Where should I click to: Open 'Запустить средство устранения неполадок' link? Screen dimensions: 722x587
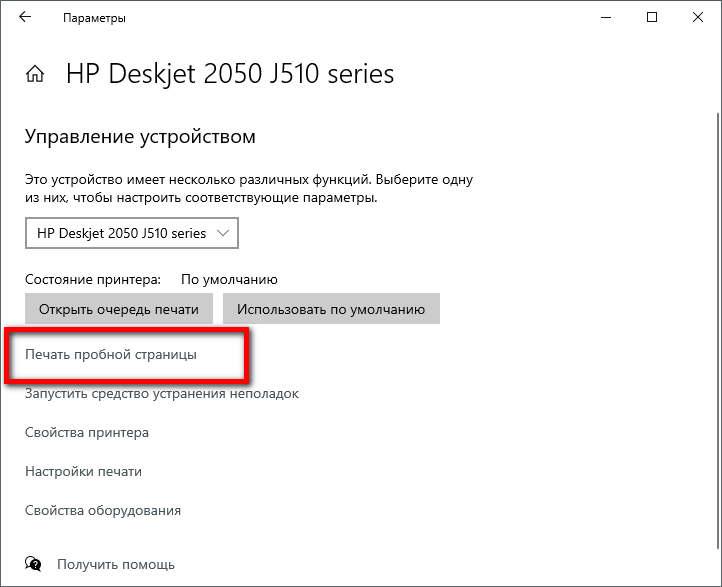pyautogui.click(x=162, y=394)
